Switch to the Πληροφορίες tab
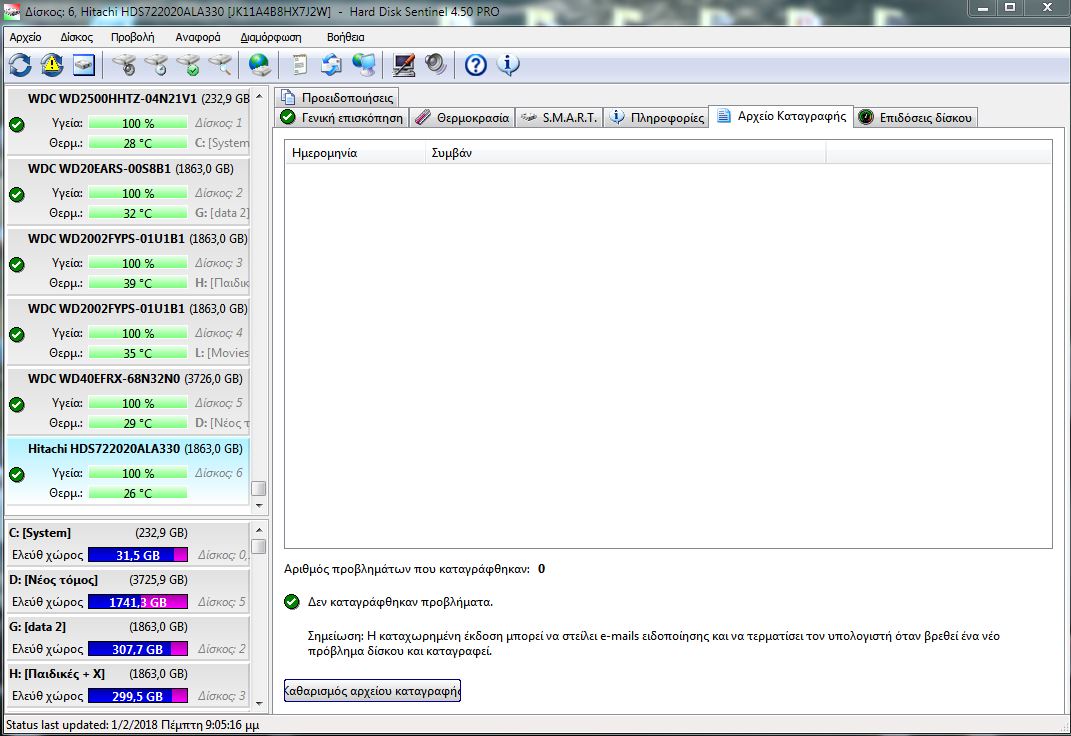Screen dimensions: 1071x736 point(656,117)
